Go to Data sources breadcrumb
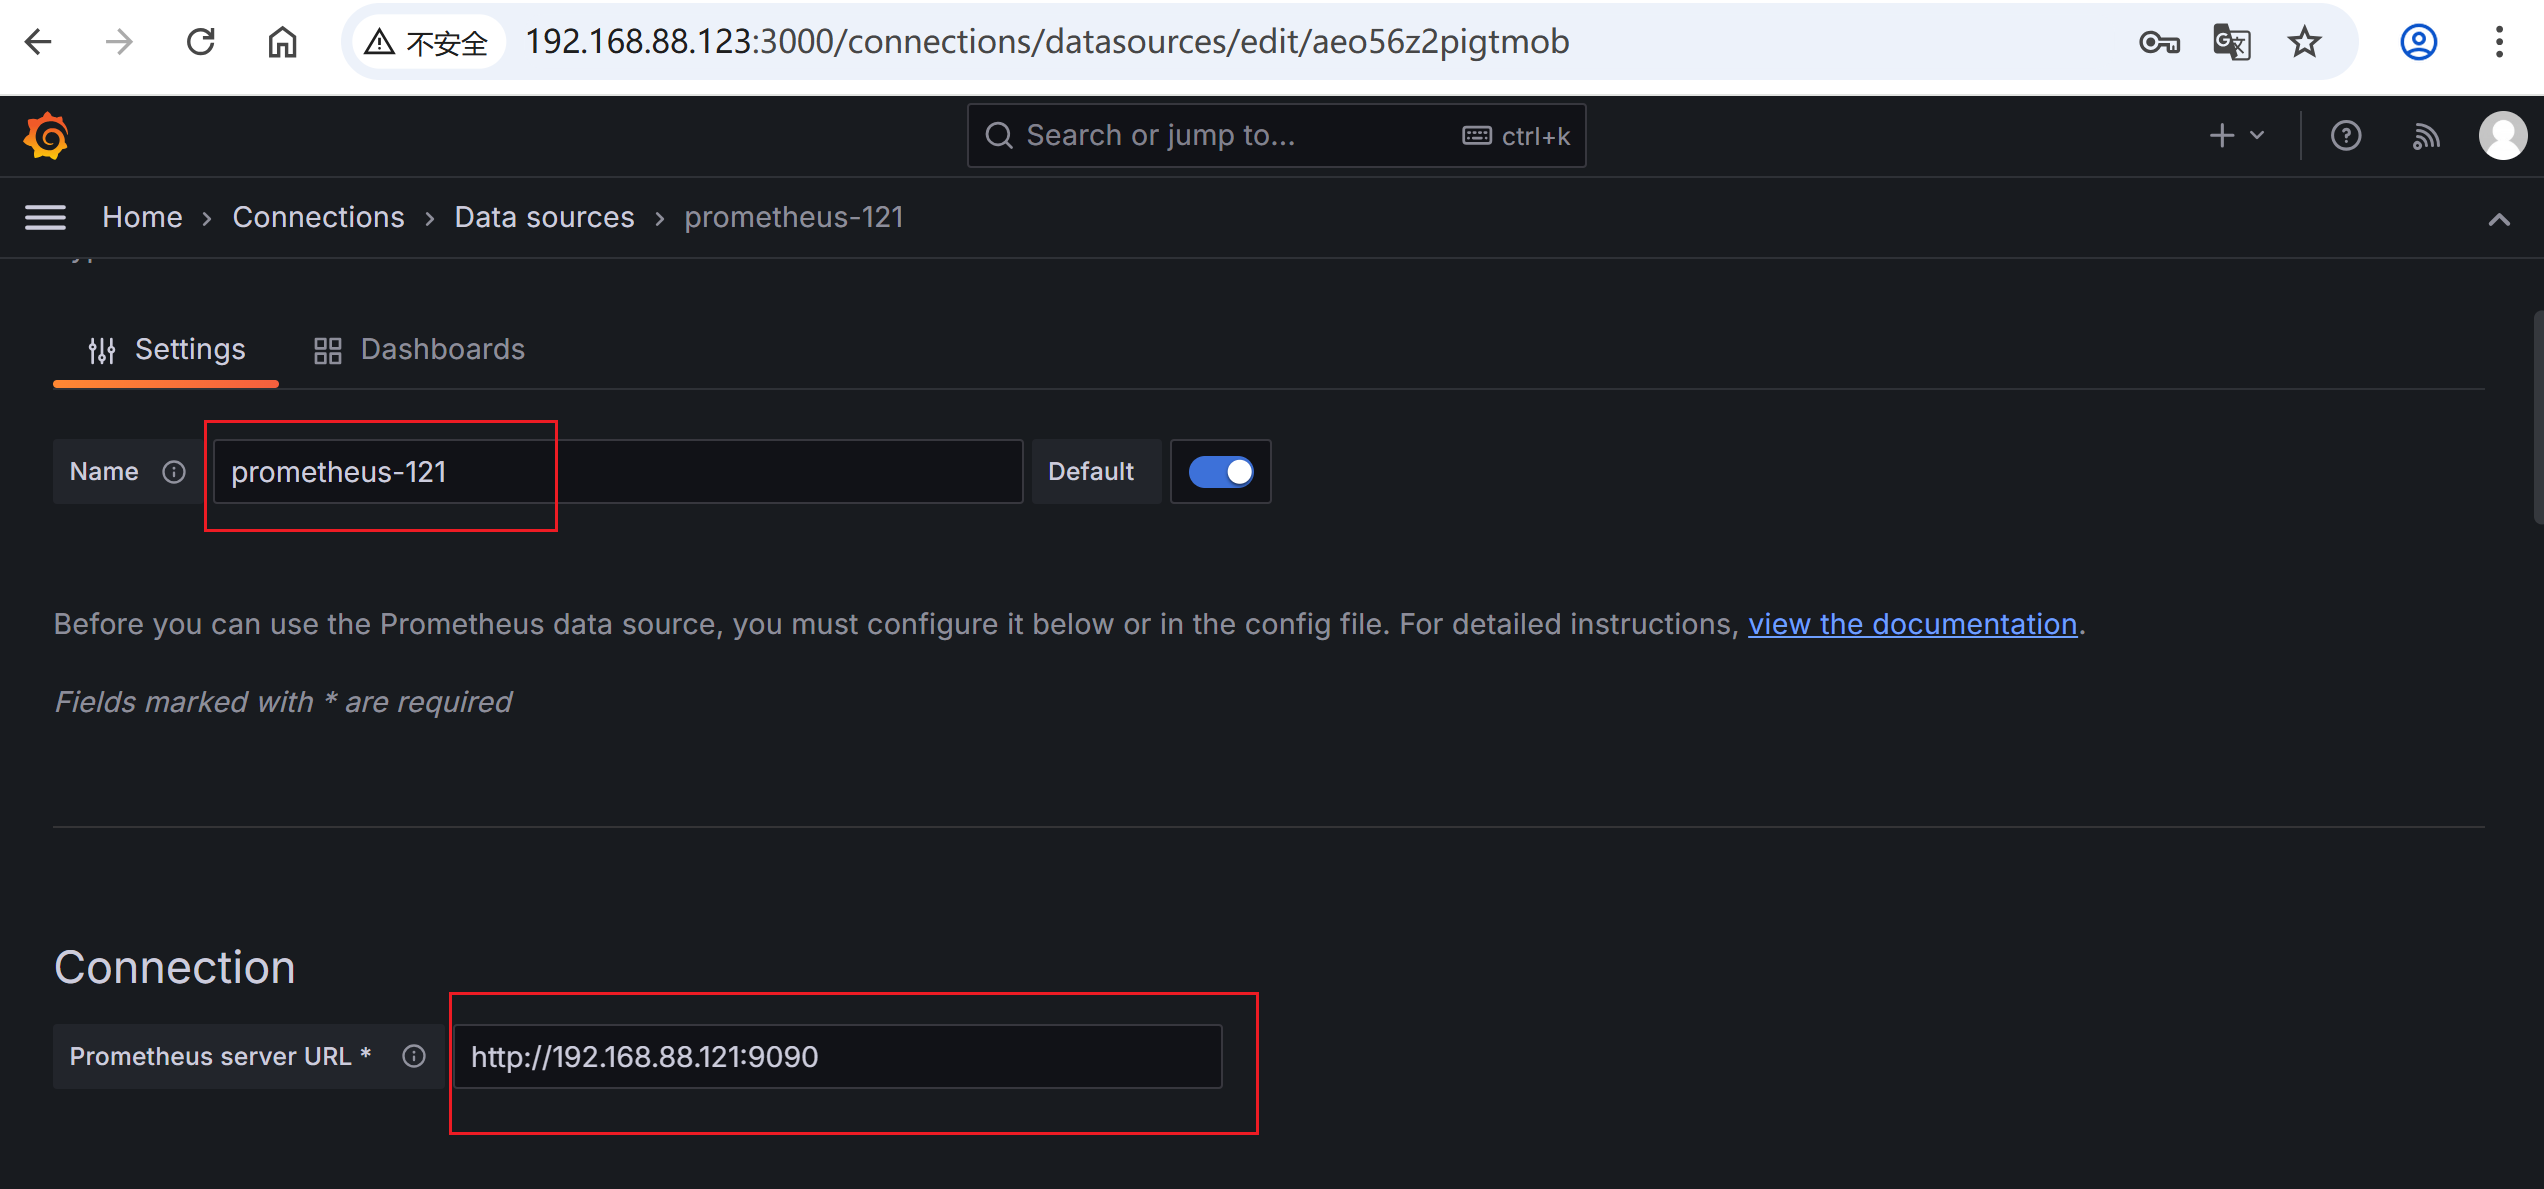Screen dimensions: 2544x1189 (544, 217)
